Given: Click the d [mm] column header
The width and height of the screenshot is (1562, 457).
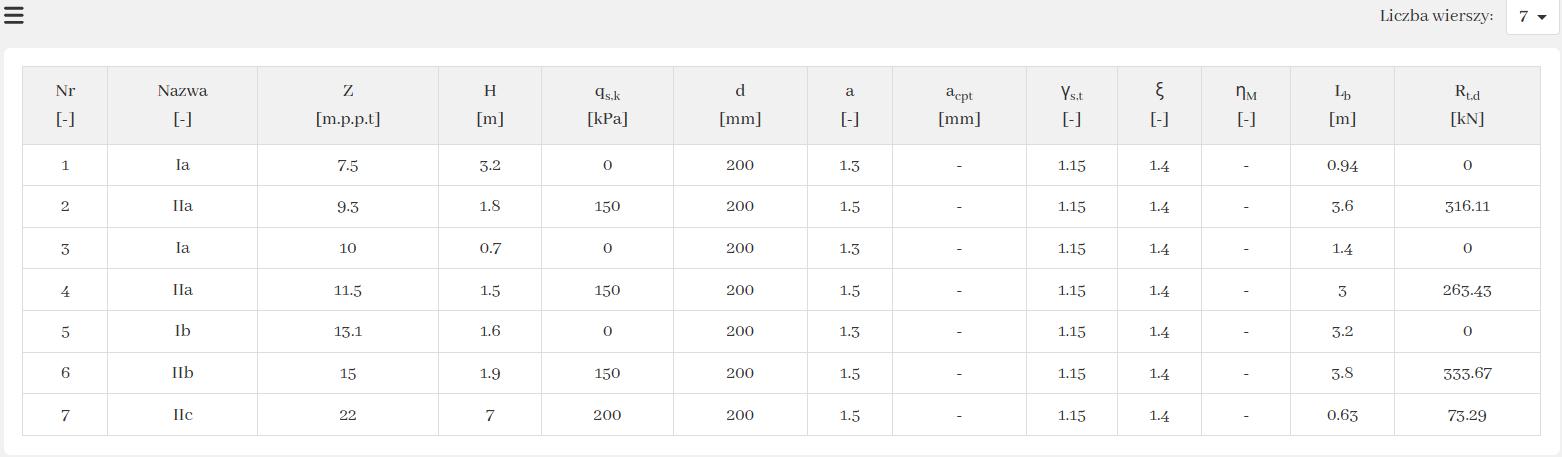Looking at the screenshot, I should (740, 104).
